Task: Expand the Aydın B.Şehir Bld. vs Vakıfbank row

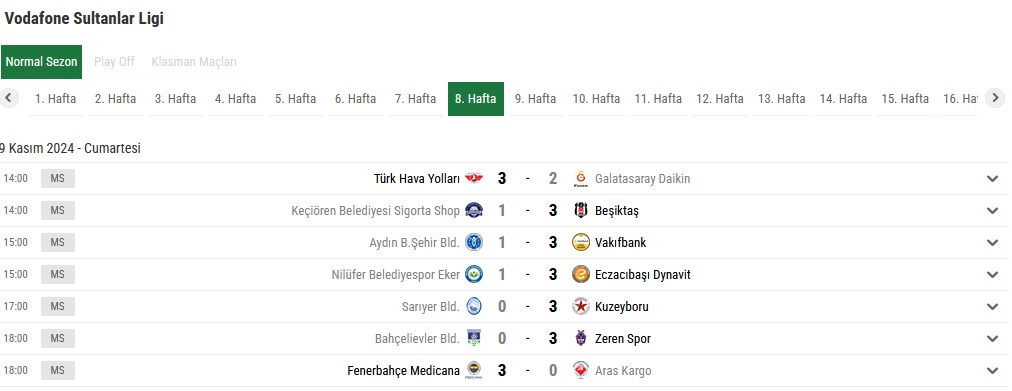Action: click(x=993, y=243)
